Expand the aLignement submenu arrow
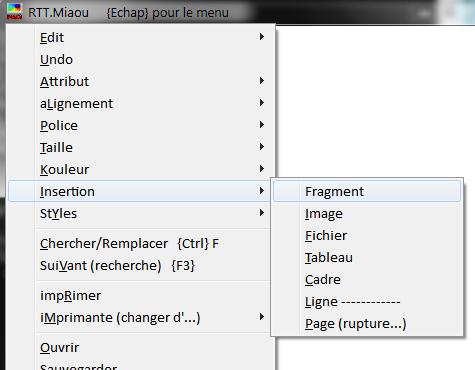This screenshot has width=475, height=370. coord(262,103)
